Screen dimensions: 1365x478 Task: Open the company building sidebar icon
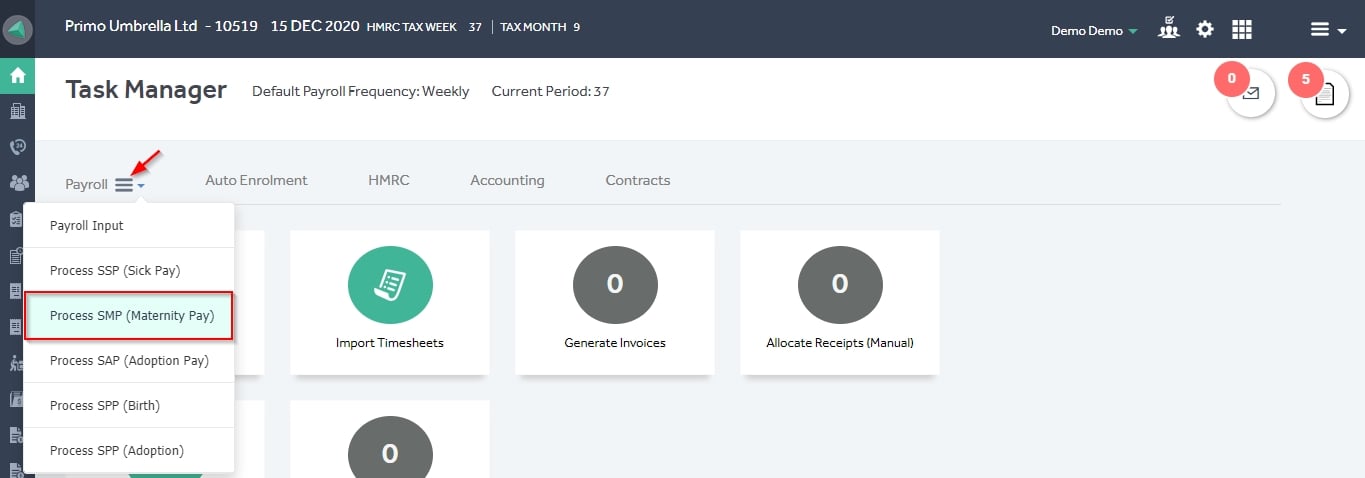(17, 111)
